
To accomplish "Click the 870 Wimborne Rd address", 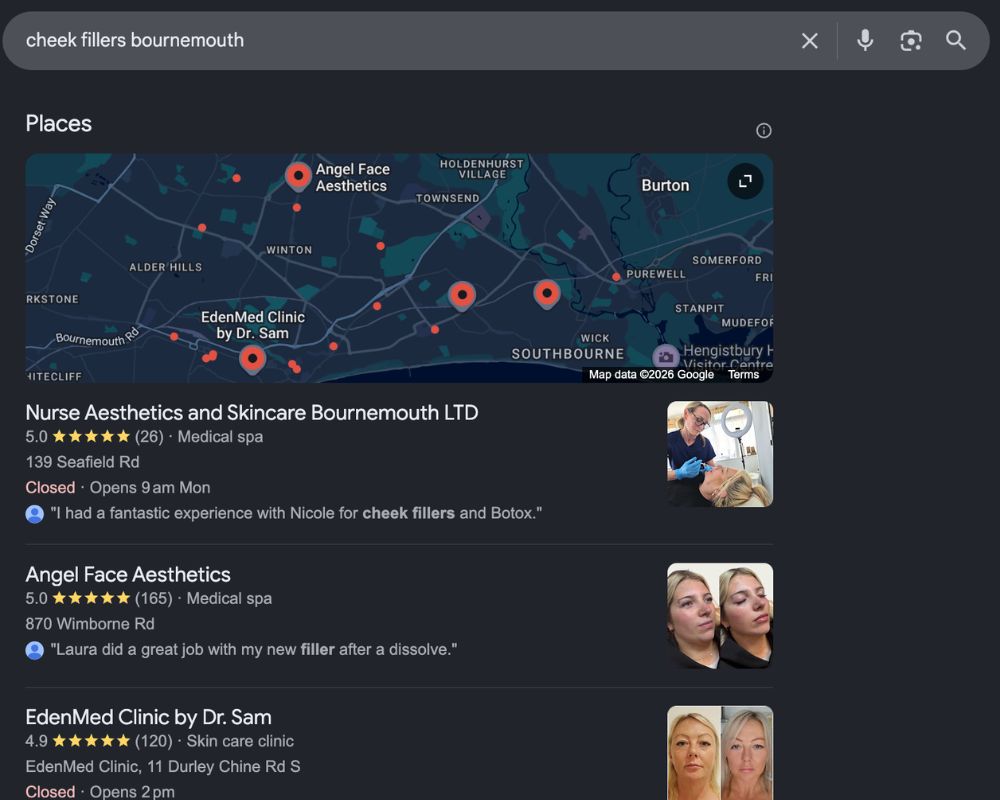I will pos(90,624).
